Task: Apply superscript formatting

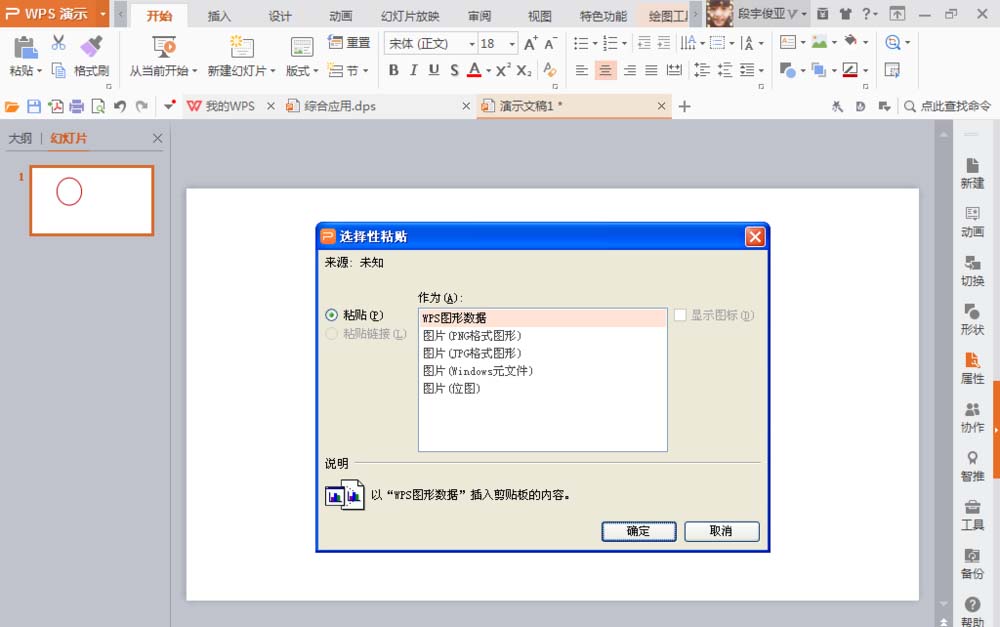Action: (x=503, y=70)
